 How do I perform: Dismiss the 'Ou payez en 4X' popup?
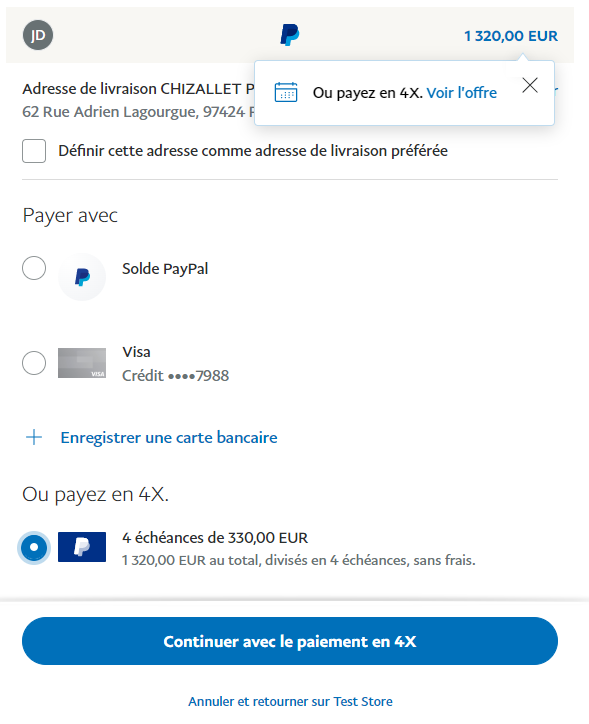(x=530, y=85)
